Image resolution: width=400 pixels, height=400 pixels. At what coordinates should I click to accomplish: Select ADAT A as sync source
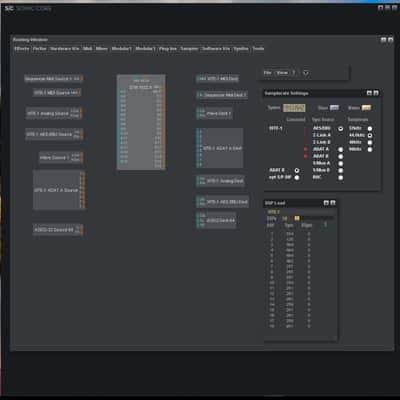point(341,149)
